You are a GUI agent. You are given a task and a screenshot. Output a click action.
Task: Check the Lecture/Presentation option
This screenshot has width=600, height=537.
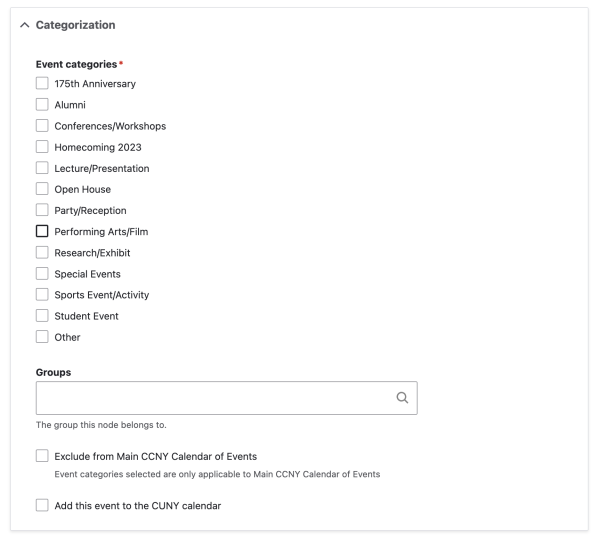point(42,168)
